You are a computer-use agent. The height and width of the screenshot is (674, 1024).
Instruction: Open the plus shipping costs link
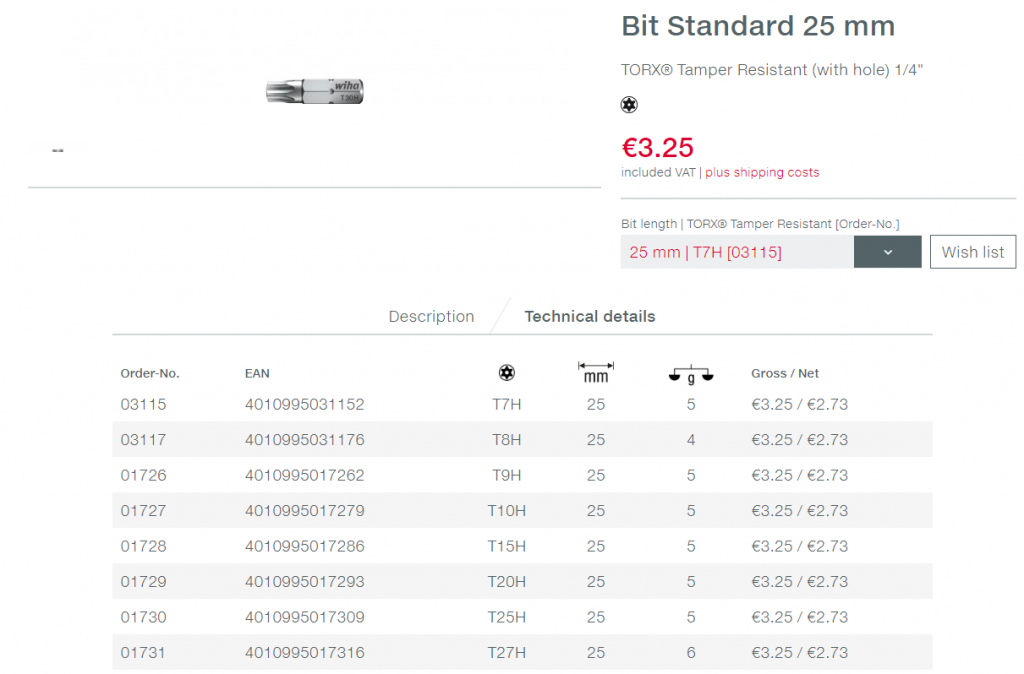tap(762, 172)
